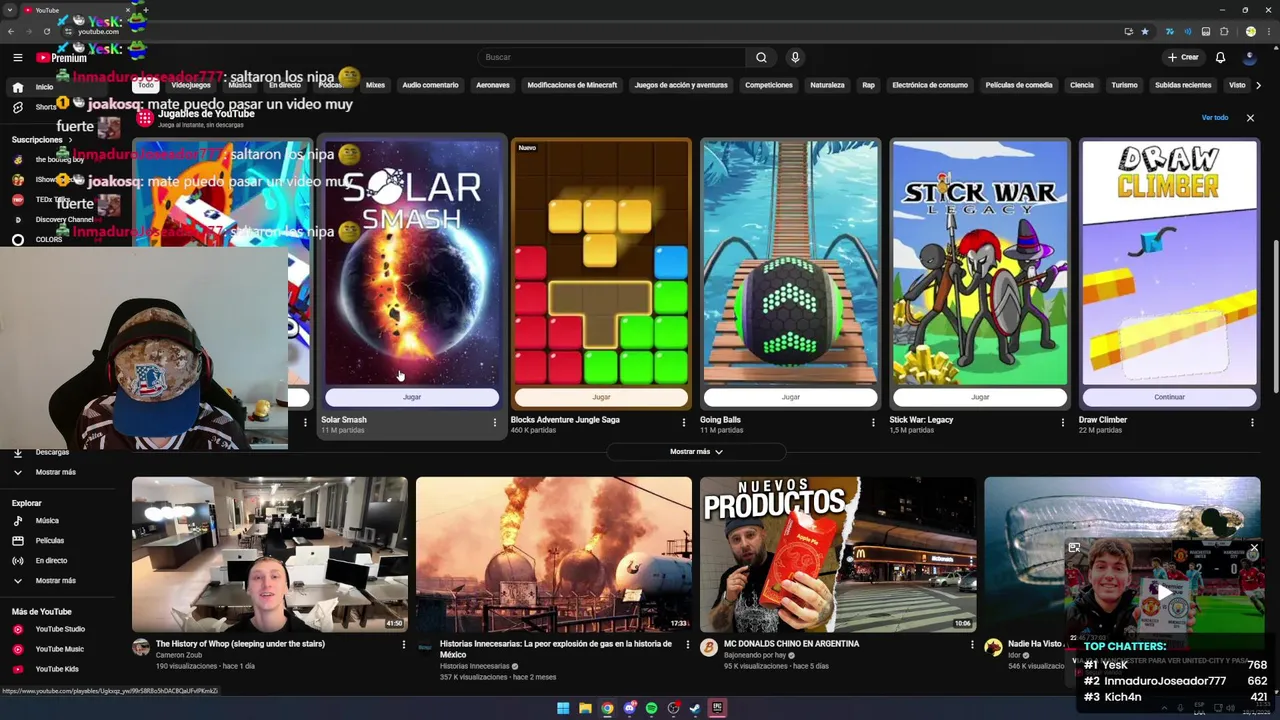Viewport: 1280px width, 720px height.
Task: Select the Aeronaves chip
Action: (493, 85)
